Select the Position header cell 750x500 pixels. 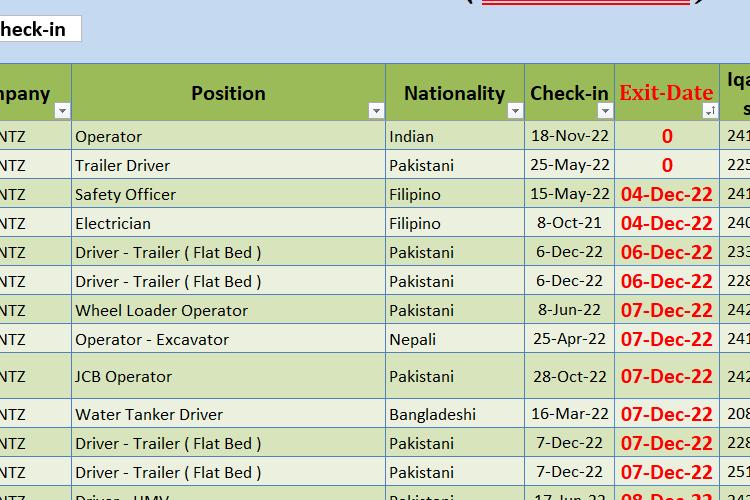pos(228,93)
